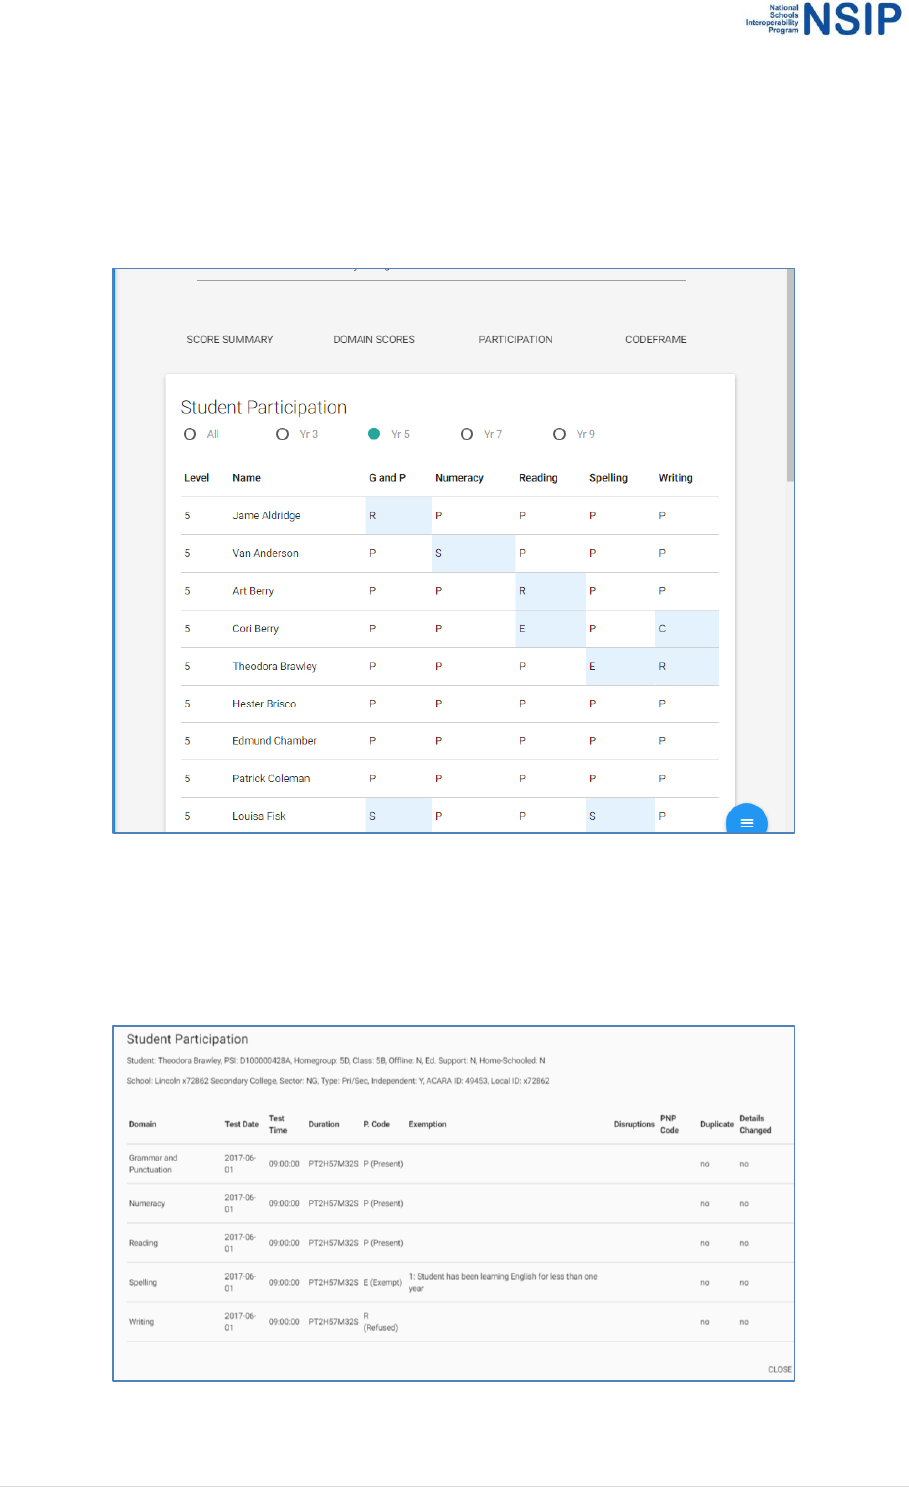Screen dimensions: 909x1487
Task: Switch to the Score Summary tab
Action: click(230, 340)
